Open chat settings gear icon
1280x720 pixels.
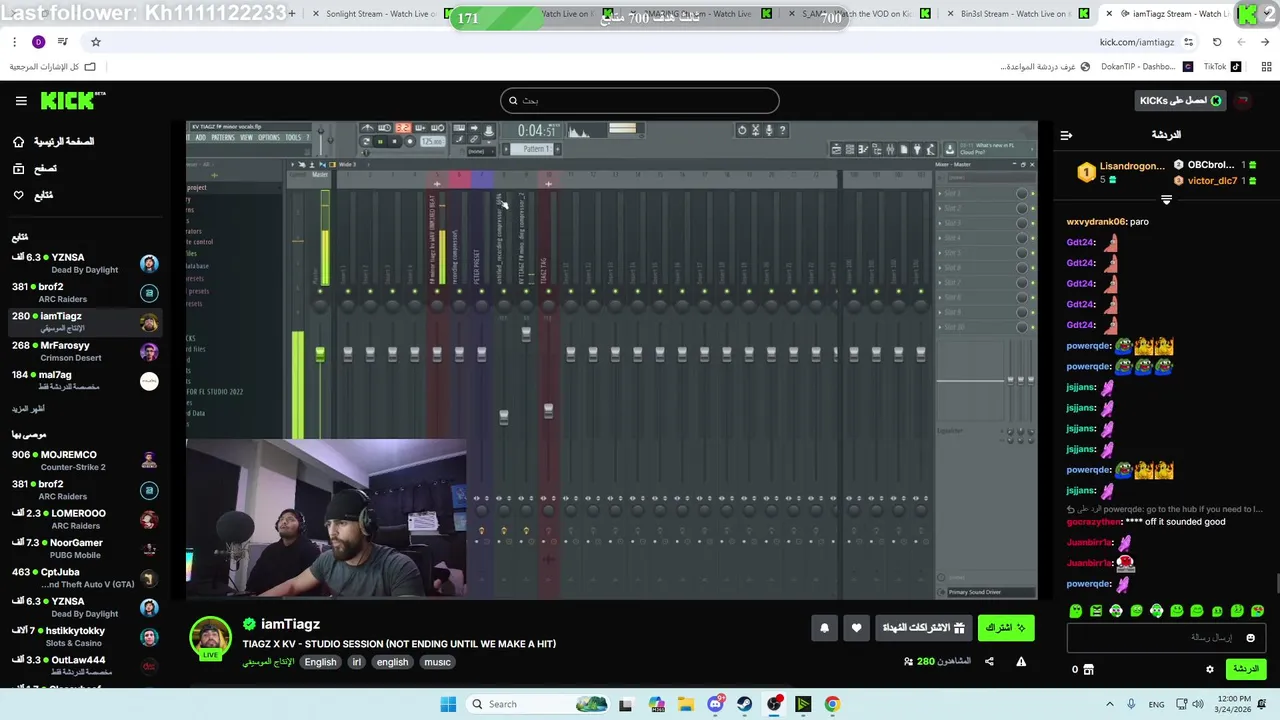coord(1209,670)
